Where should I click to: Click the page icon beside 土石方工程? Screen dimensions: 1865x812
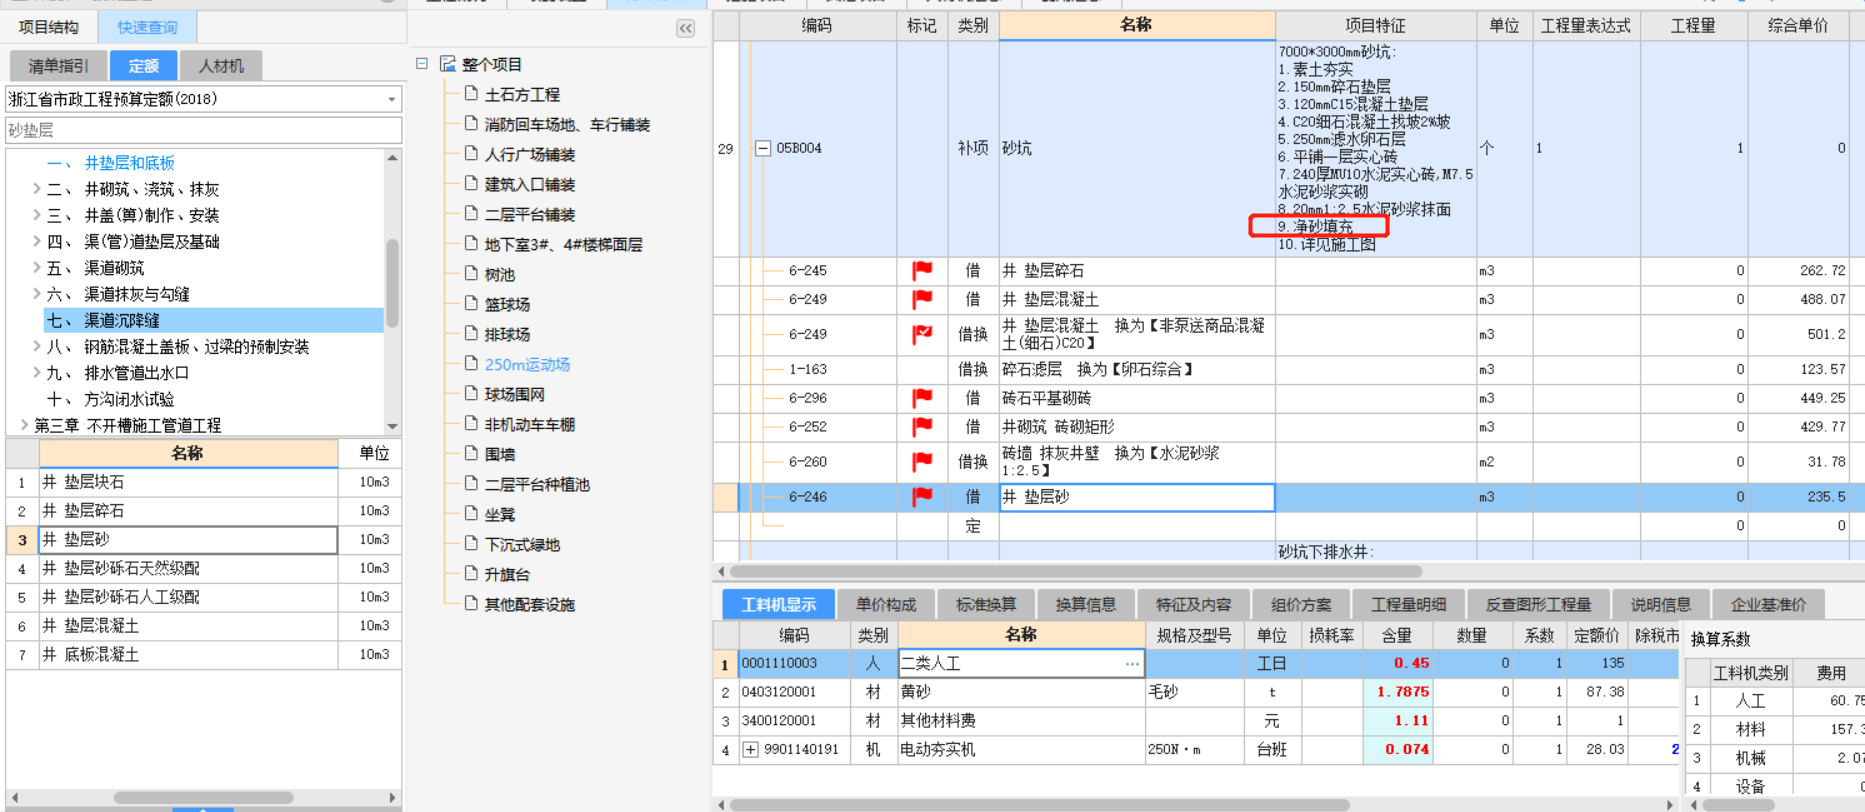tap(471, 94)
